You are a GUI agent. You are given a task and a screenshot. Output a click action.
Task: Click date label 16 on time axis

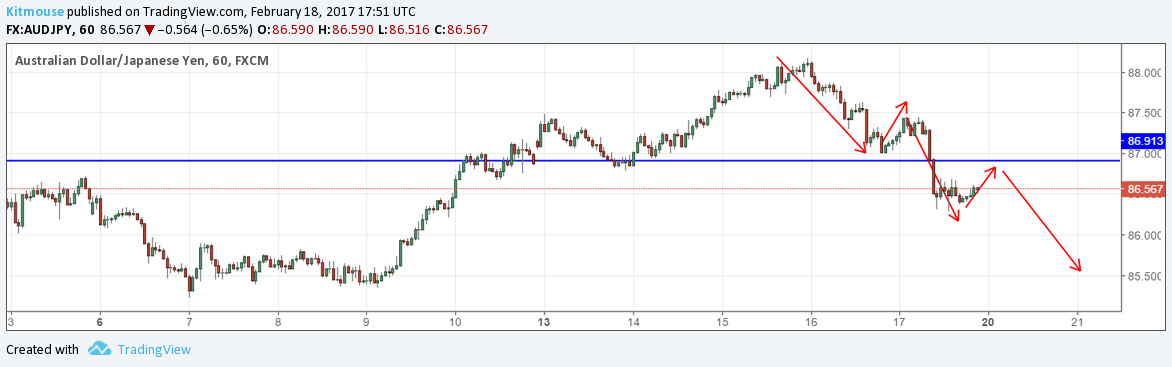(810, 322)
